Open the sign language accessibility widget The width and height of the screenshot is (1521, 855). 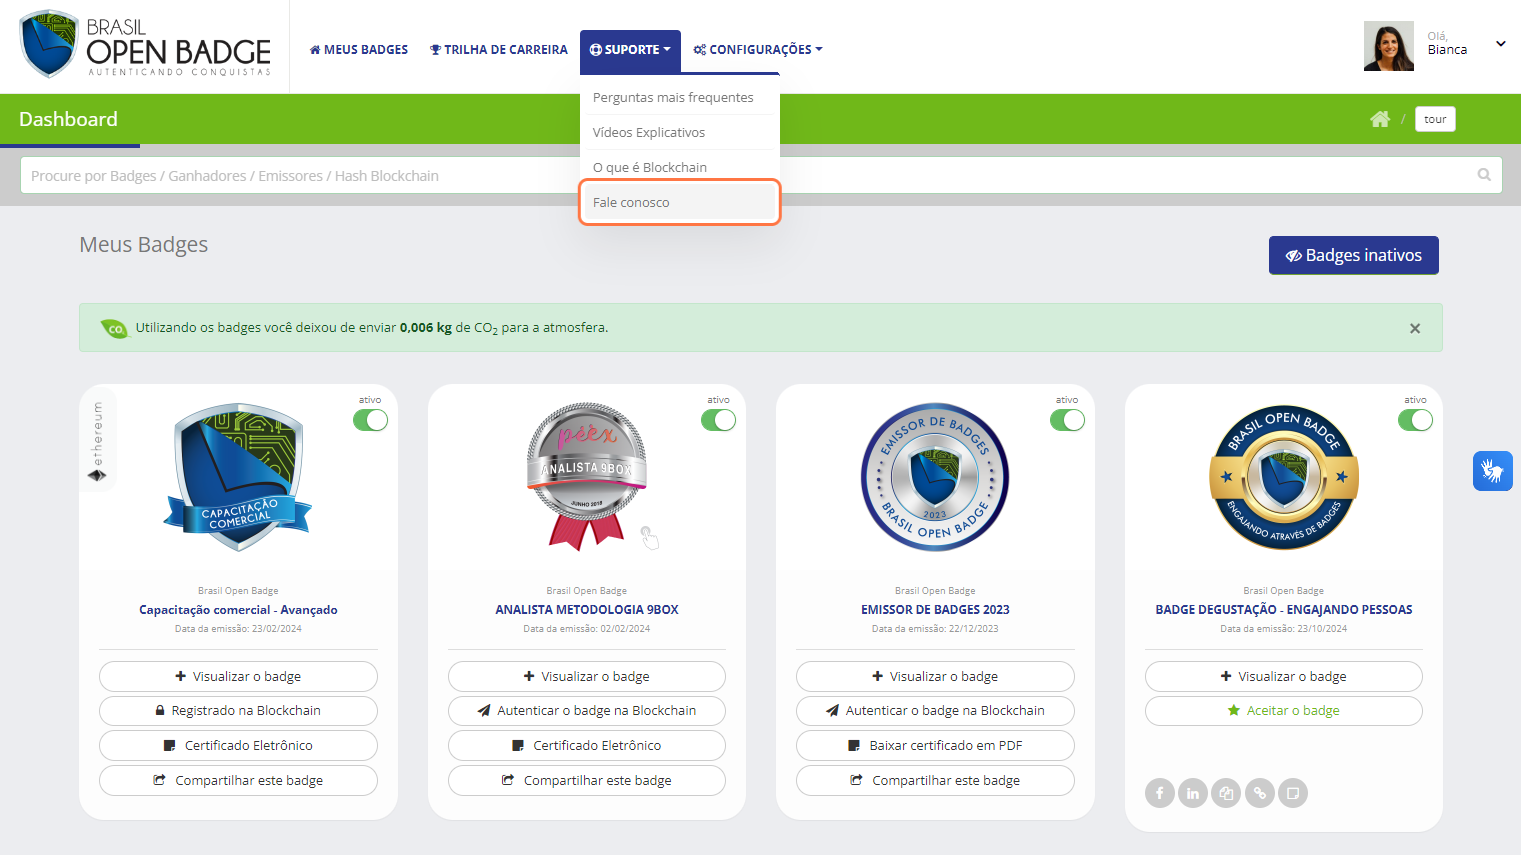coord(1492,471)
